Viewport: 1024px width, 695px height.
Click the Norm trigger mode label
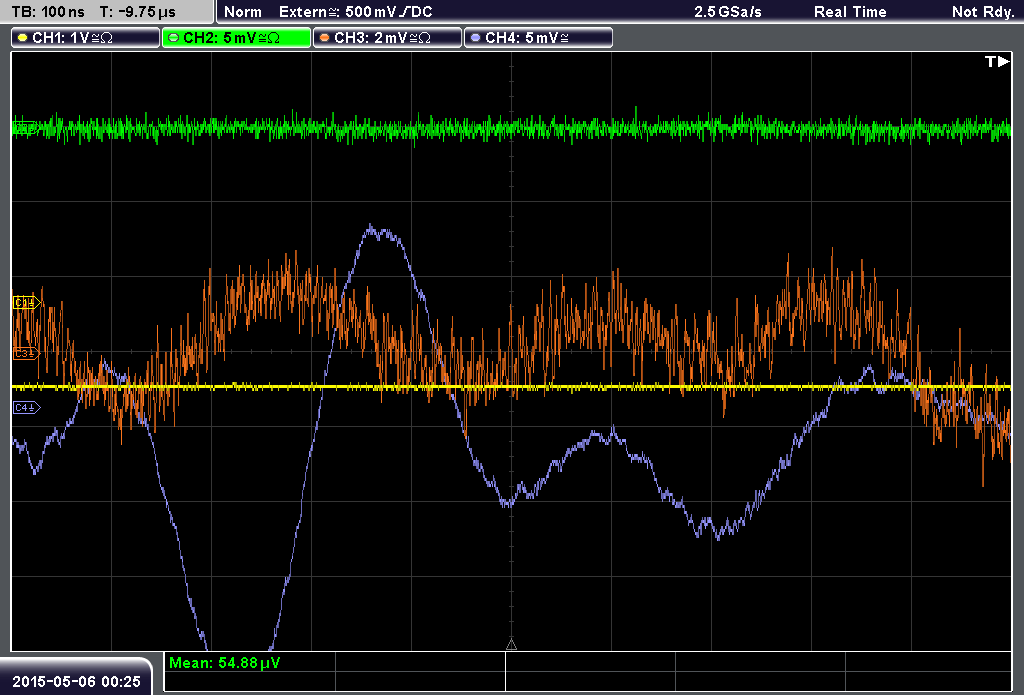pos(243,12)
